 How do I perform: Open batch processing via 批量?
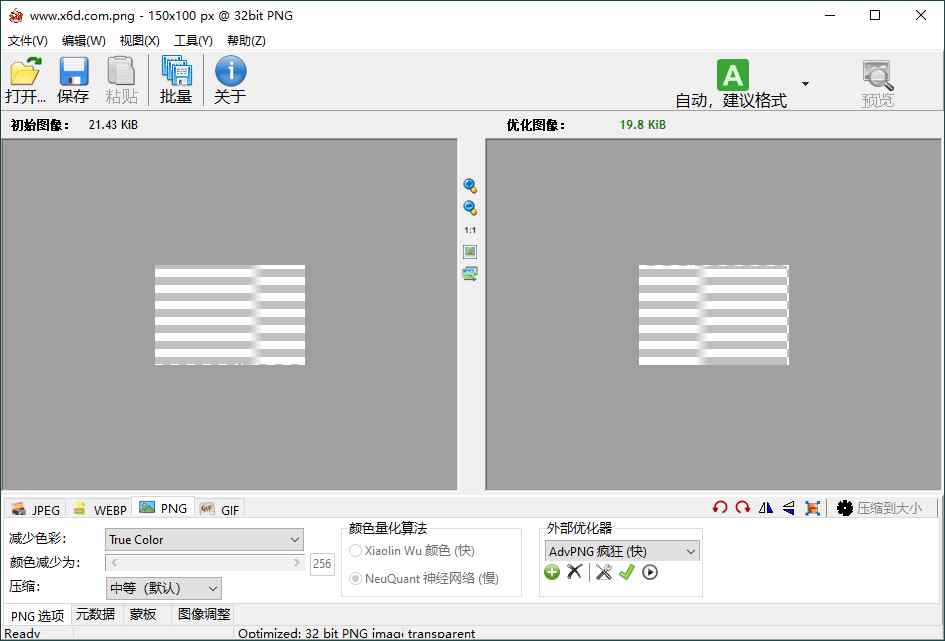[176, 80]
